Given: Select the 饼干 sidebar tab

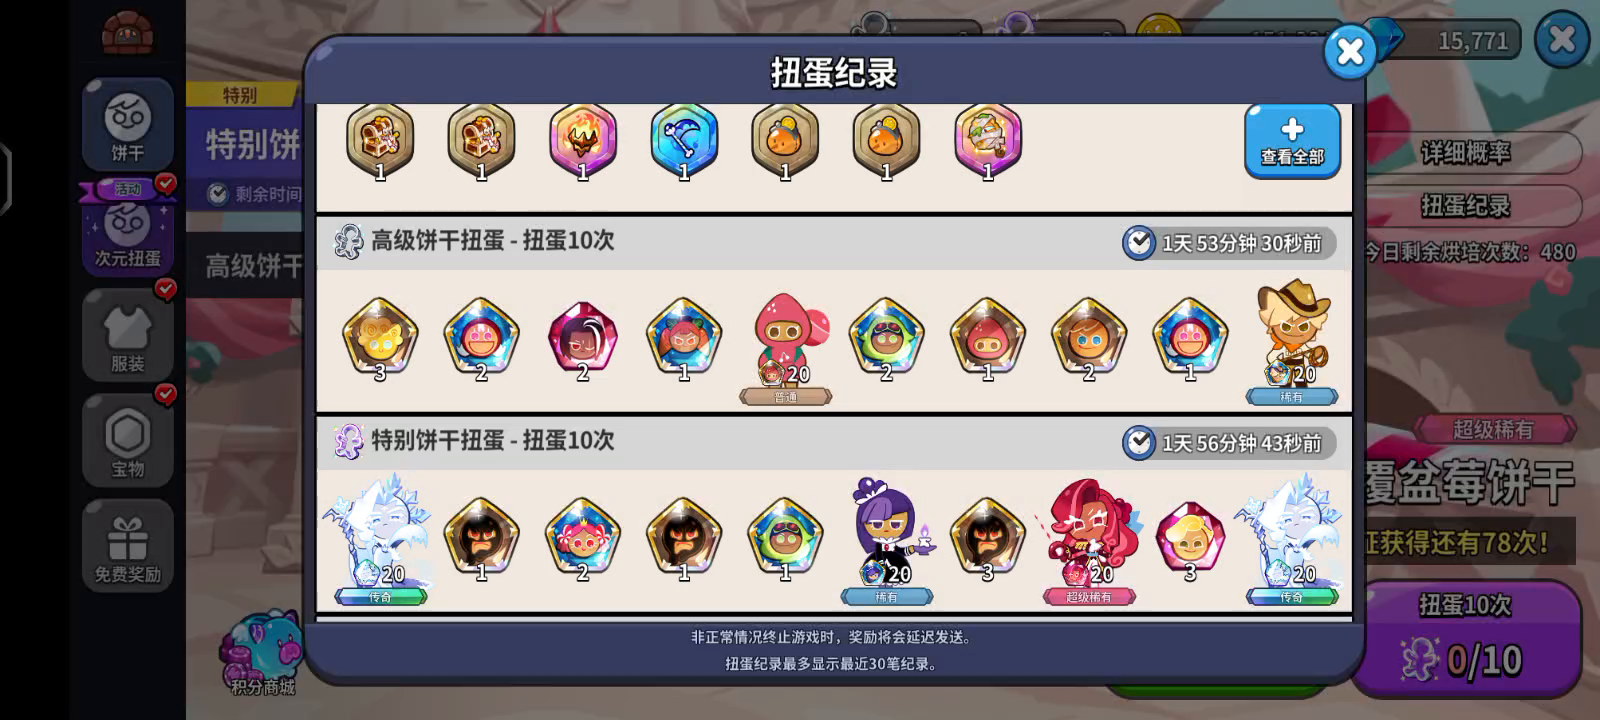Looking at the screenshot, I should [128, 126].
